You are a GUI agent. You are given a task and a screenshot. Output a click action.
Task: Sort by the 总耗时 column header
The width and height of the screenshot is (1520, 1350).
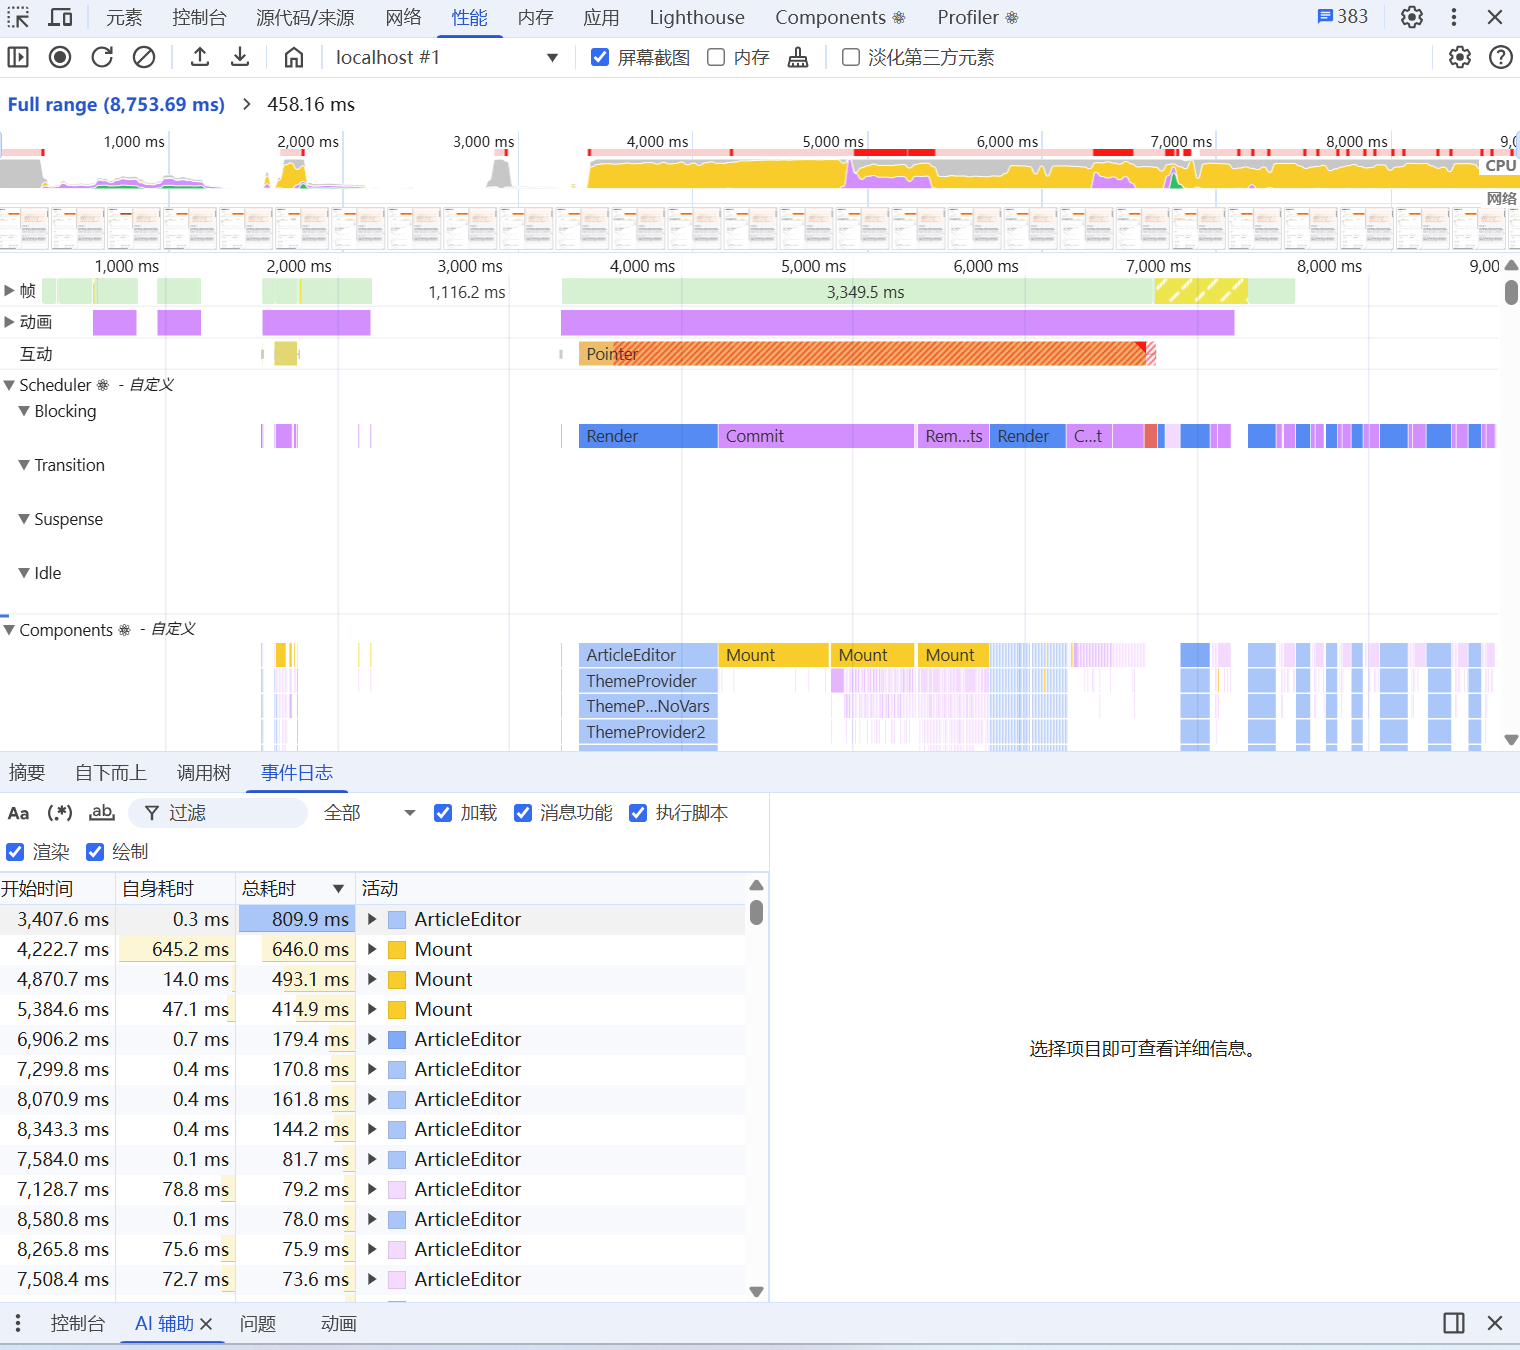pyautogui.click(x=294, y=889)
